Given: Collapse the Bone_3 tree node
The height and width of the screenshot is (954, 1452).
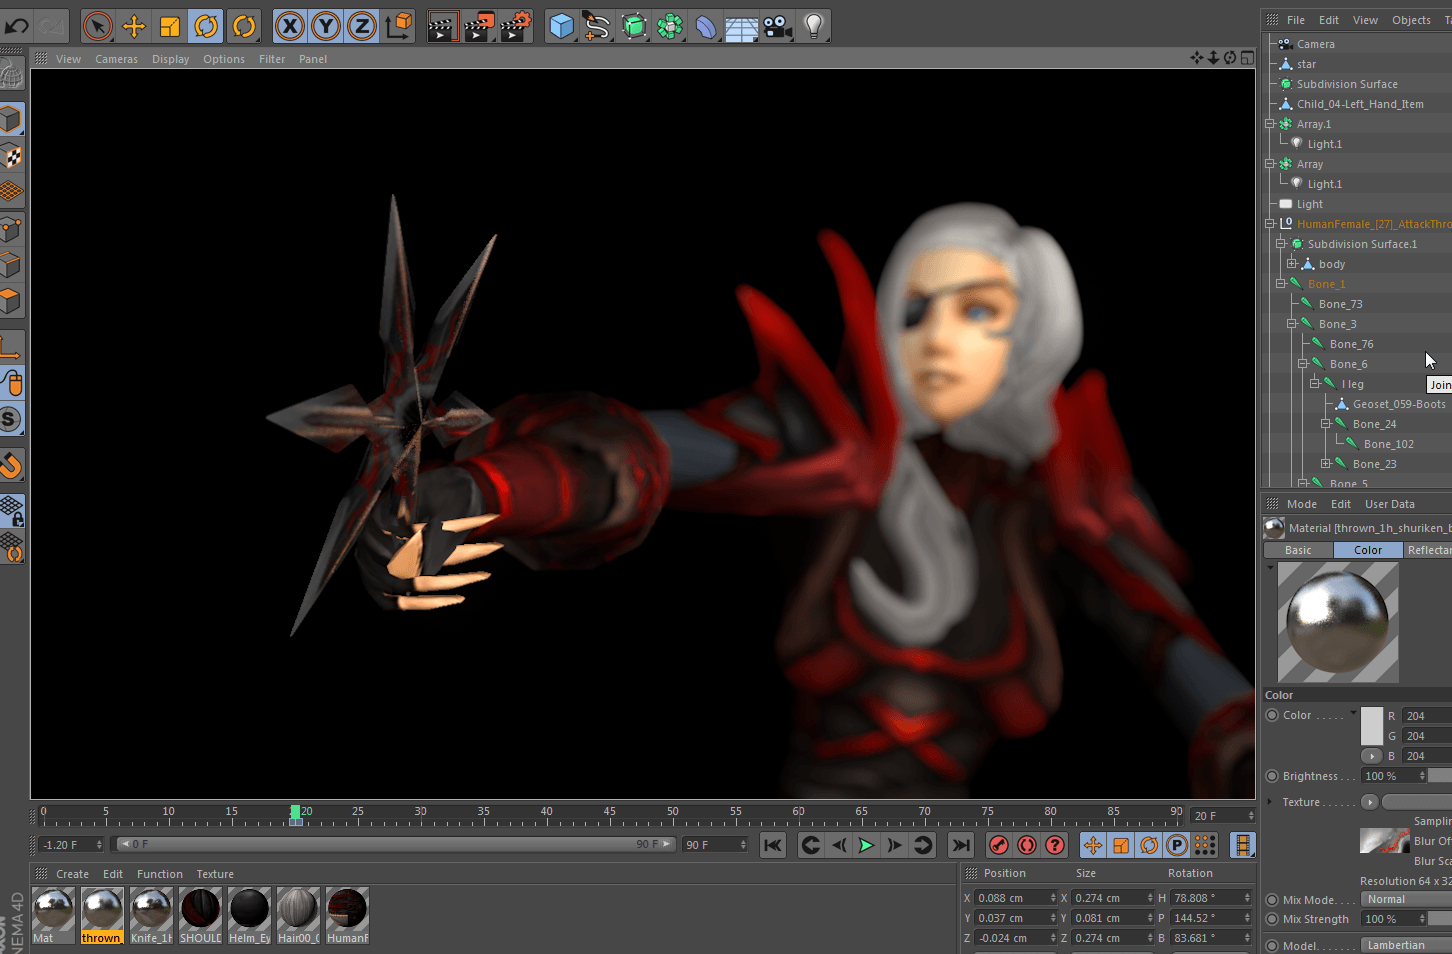Looking at the screenshot, I should click(x=1292, y=324).
